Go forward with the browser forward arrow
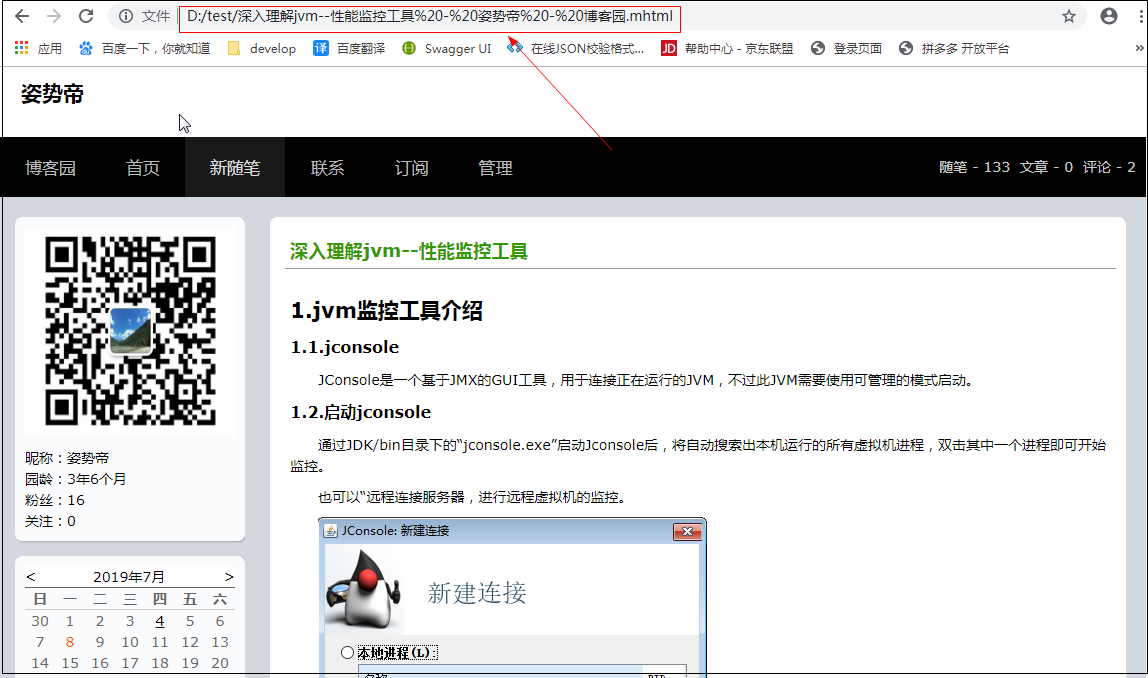The width and height of the screenshot is (1148, 678). pyautogui.click(x=54, y=16)
